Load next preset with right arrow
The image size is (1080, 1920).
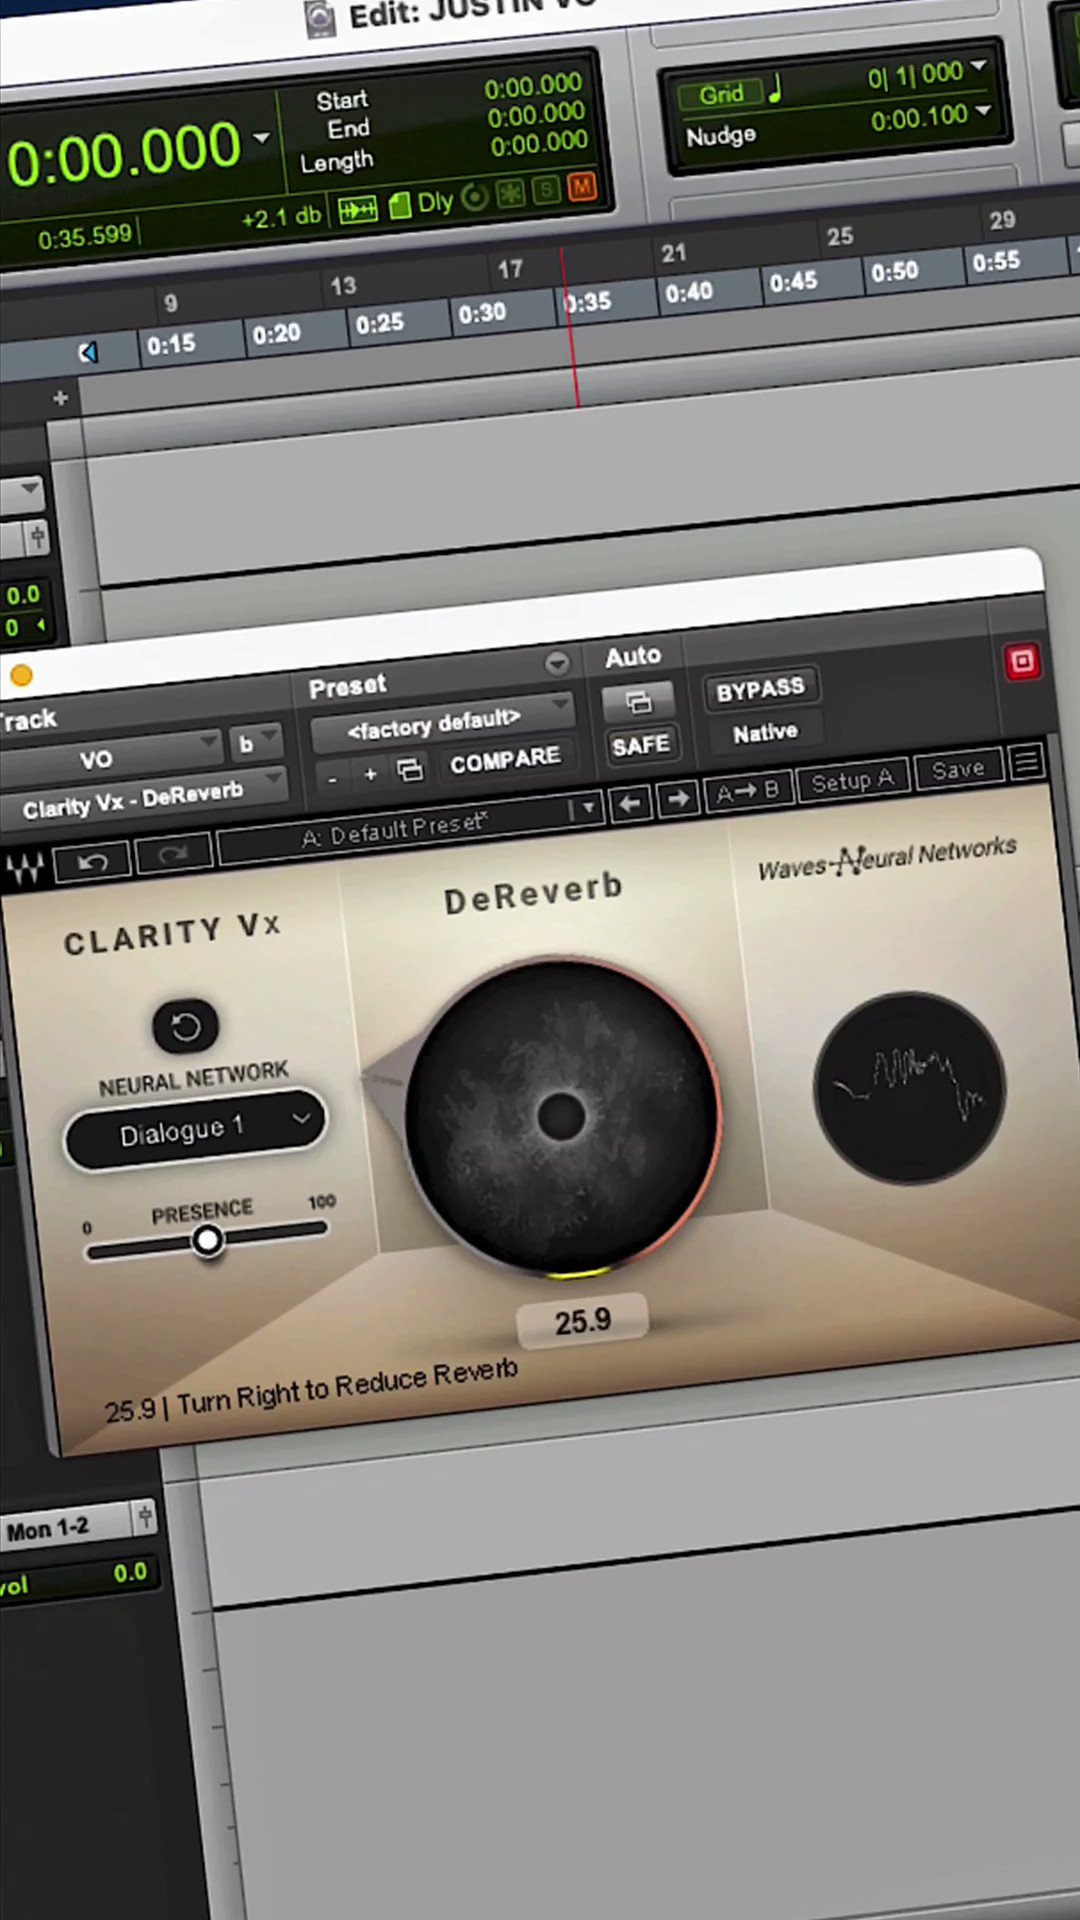click(678, 798)
